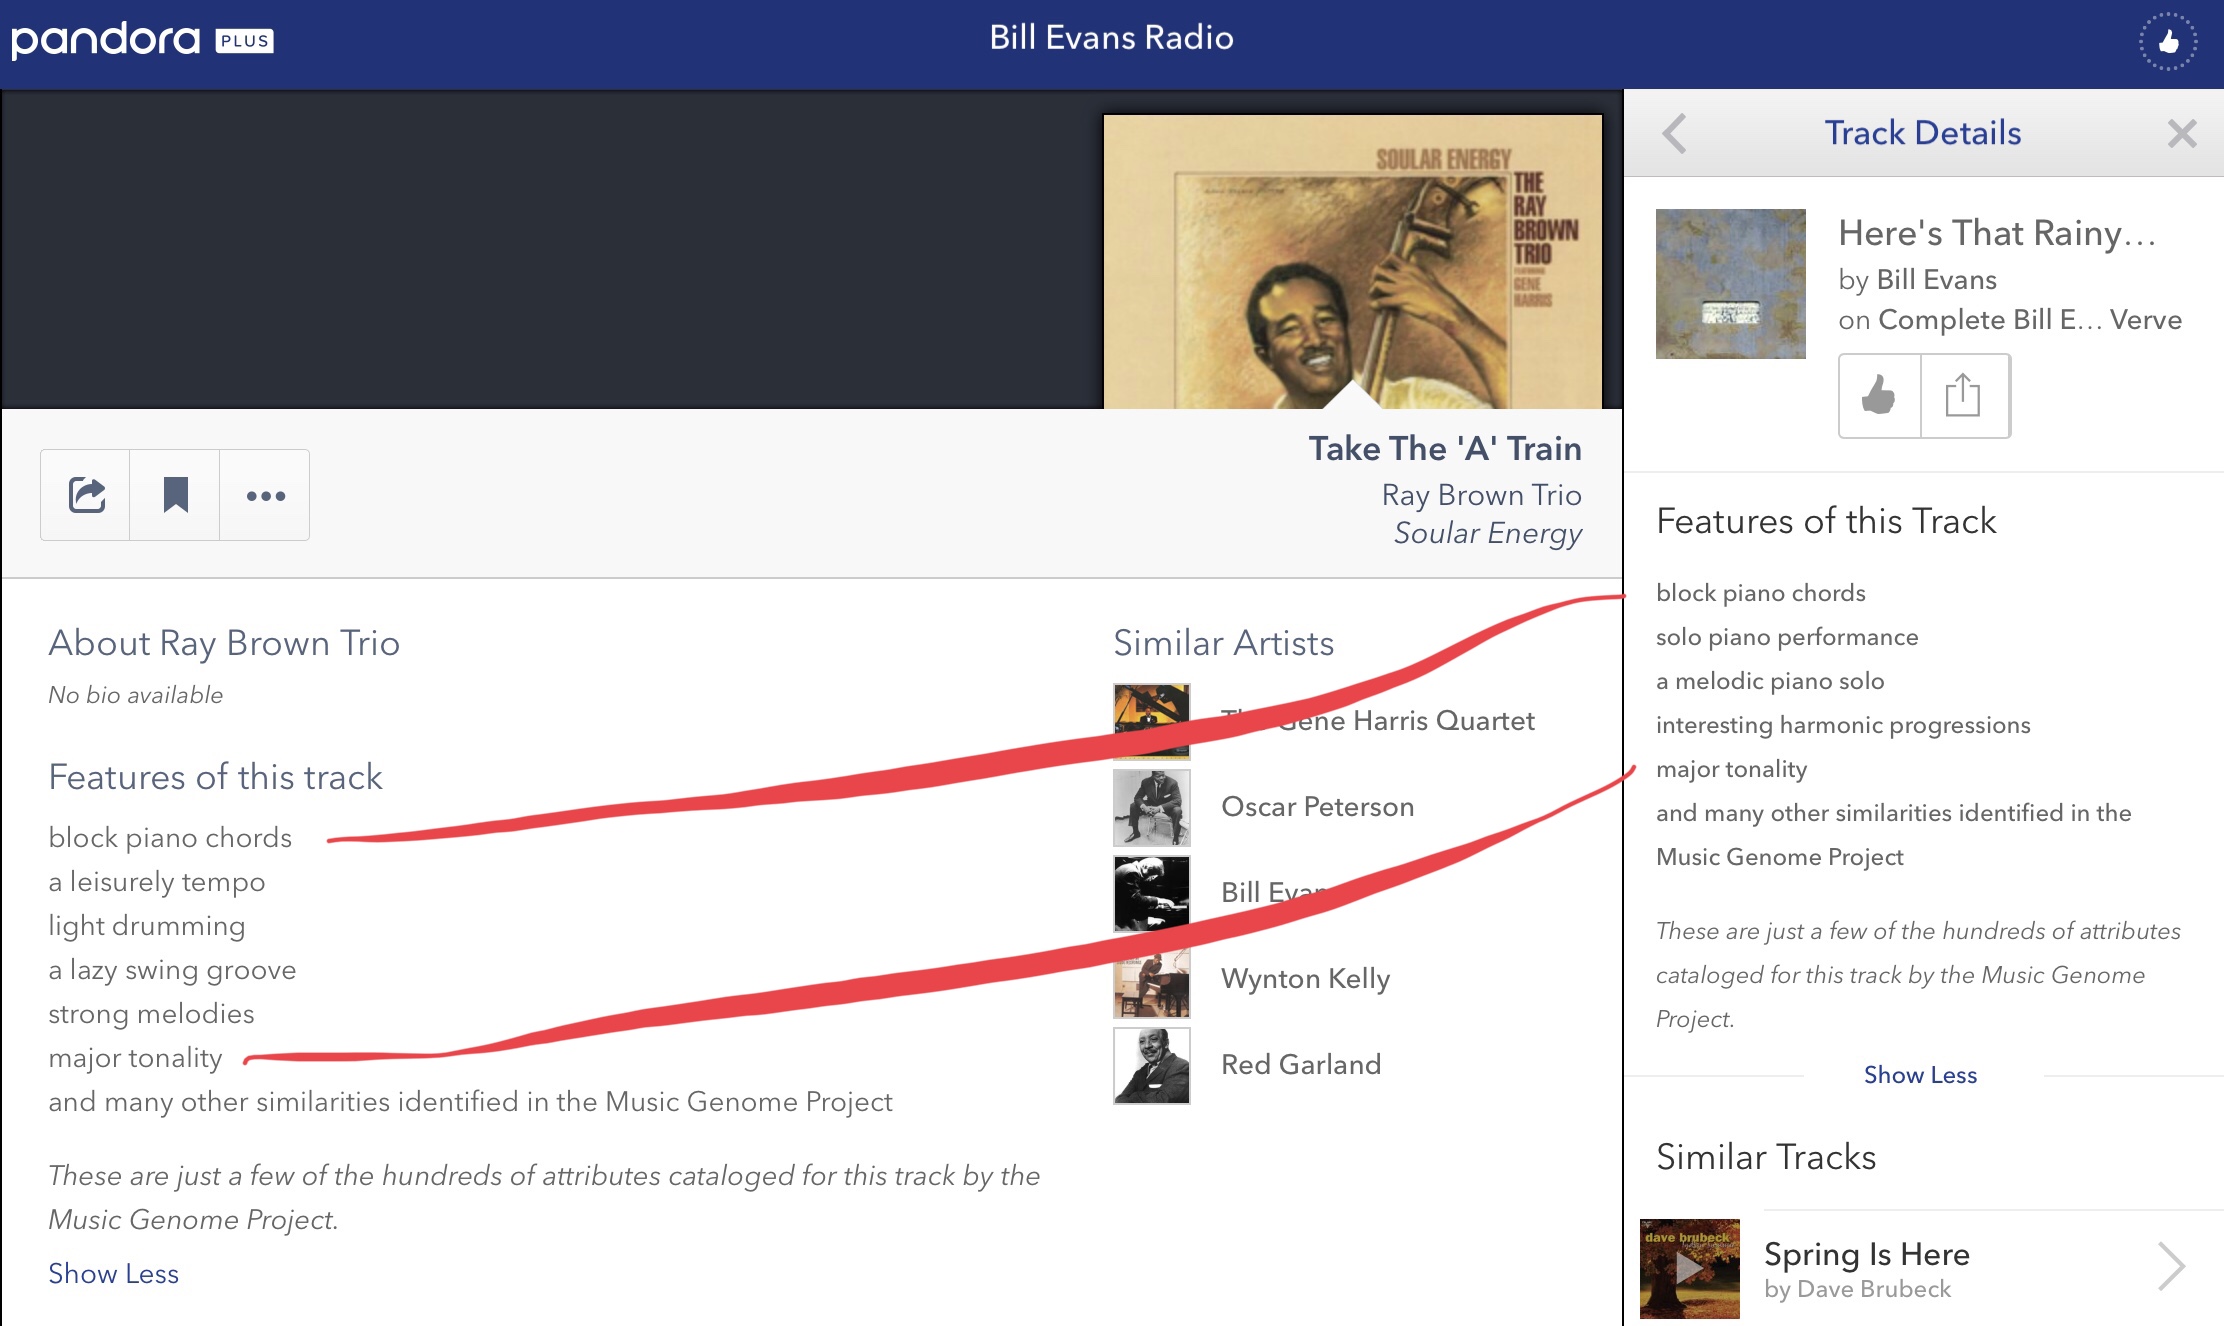Bookmark the current track

(x=175, y=495)
